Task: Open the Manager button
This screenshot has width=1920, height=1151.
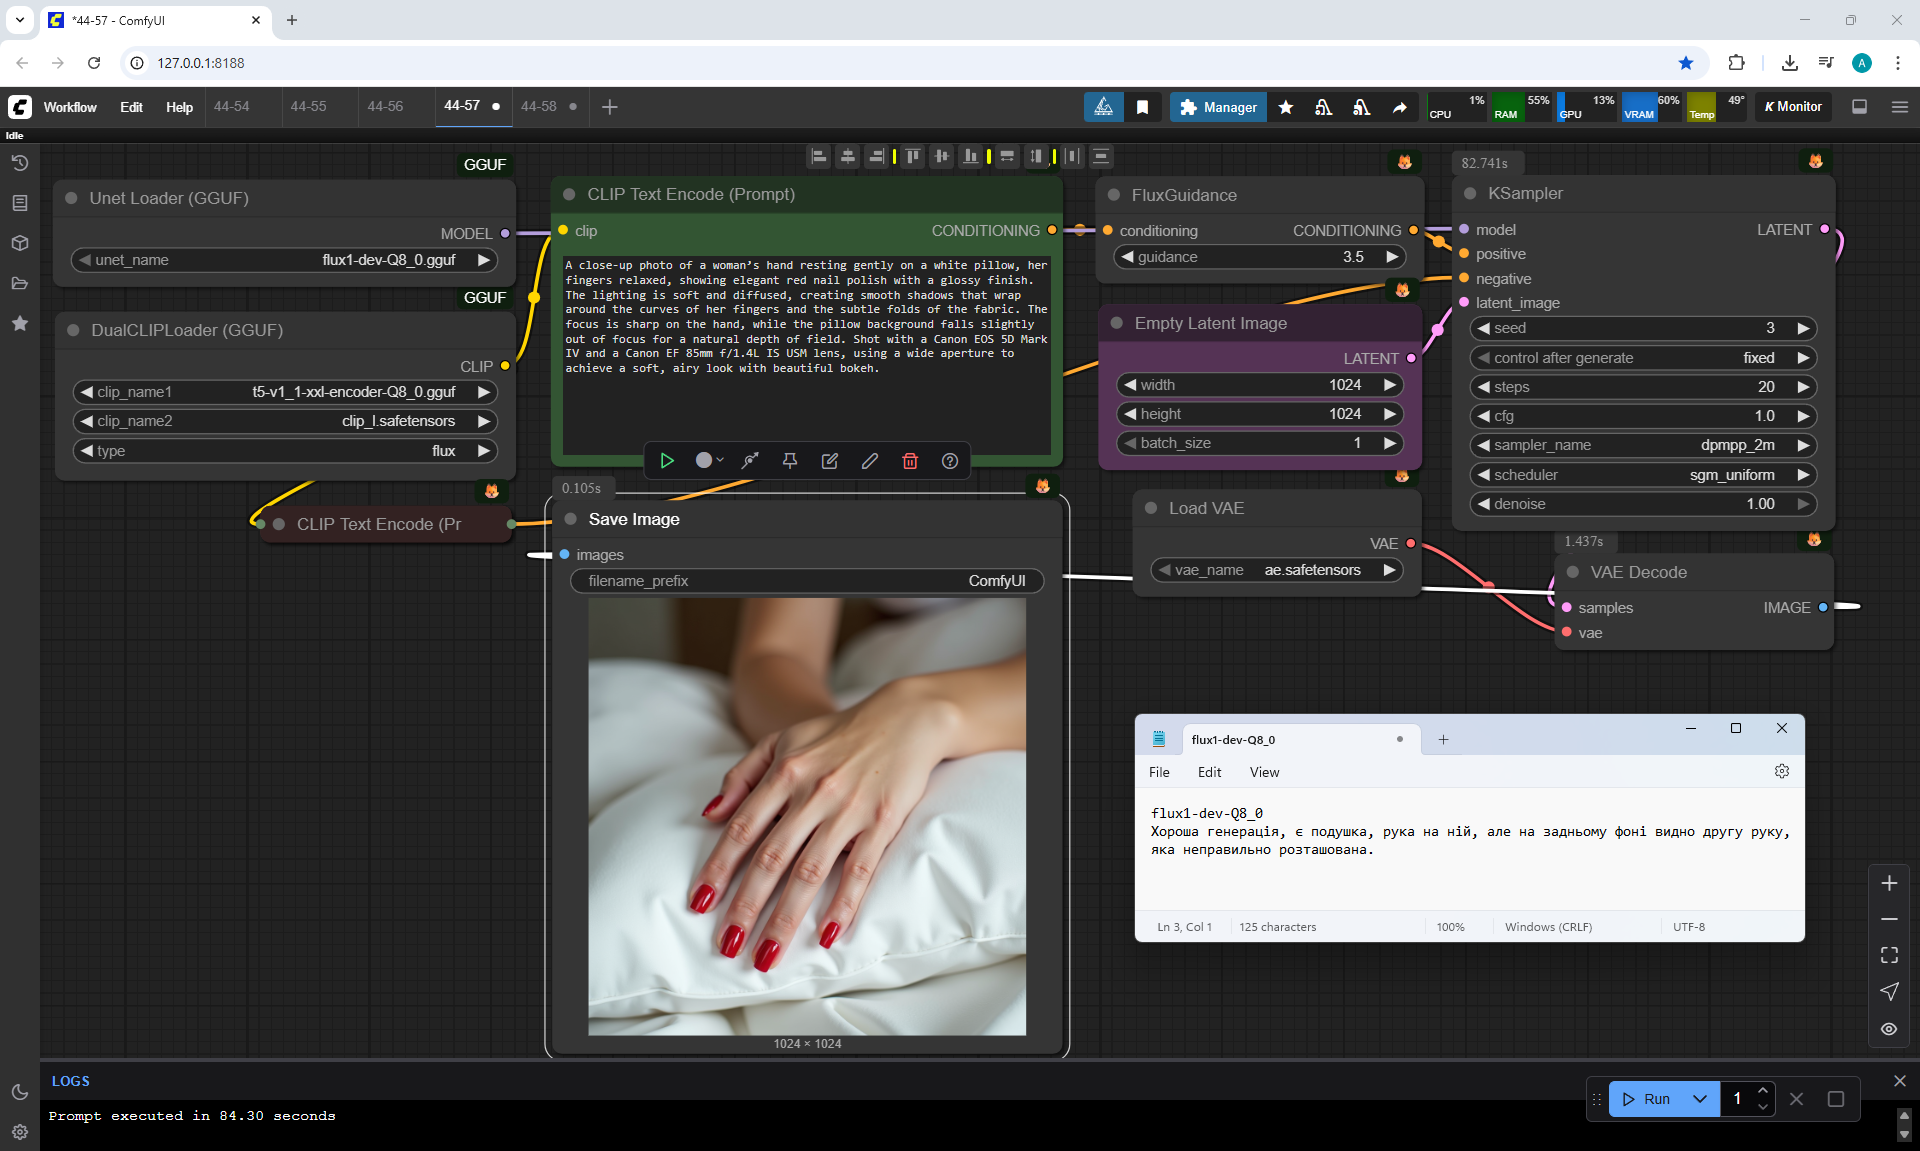Action: tap(1217, 107)
